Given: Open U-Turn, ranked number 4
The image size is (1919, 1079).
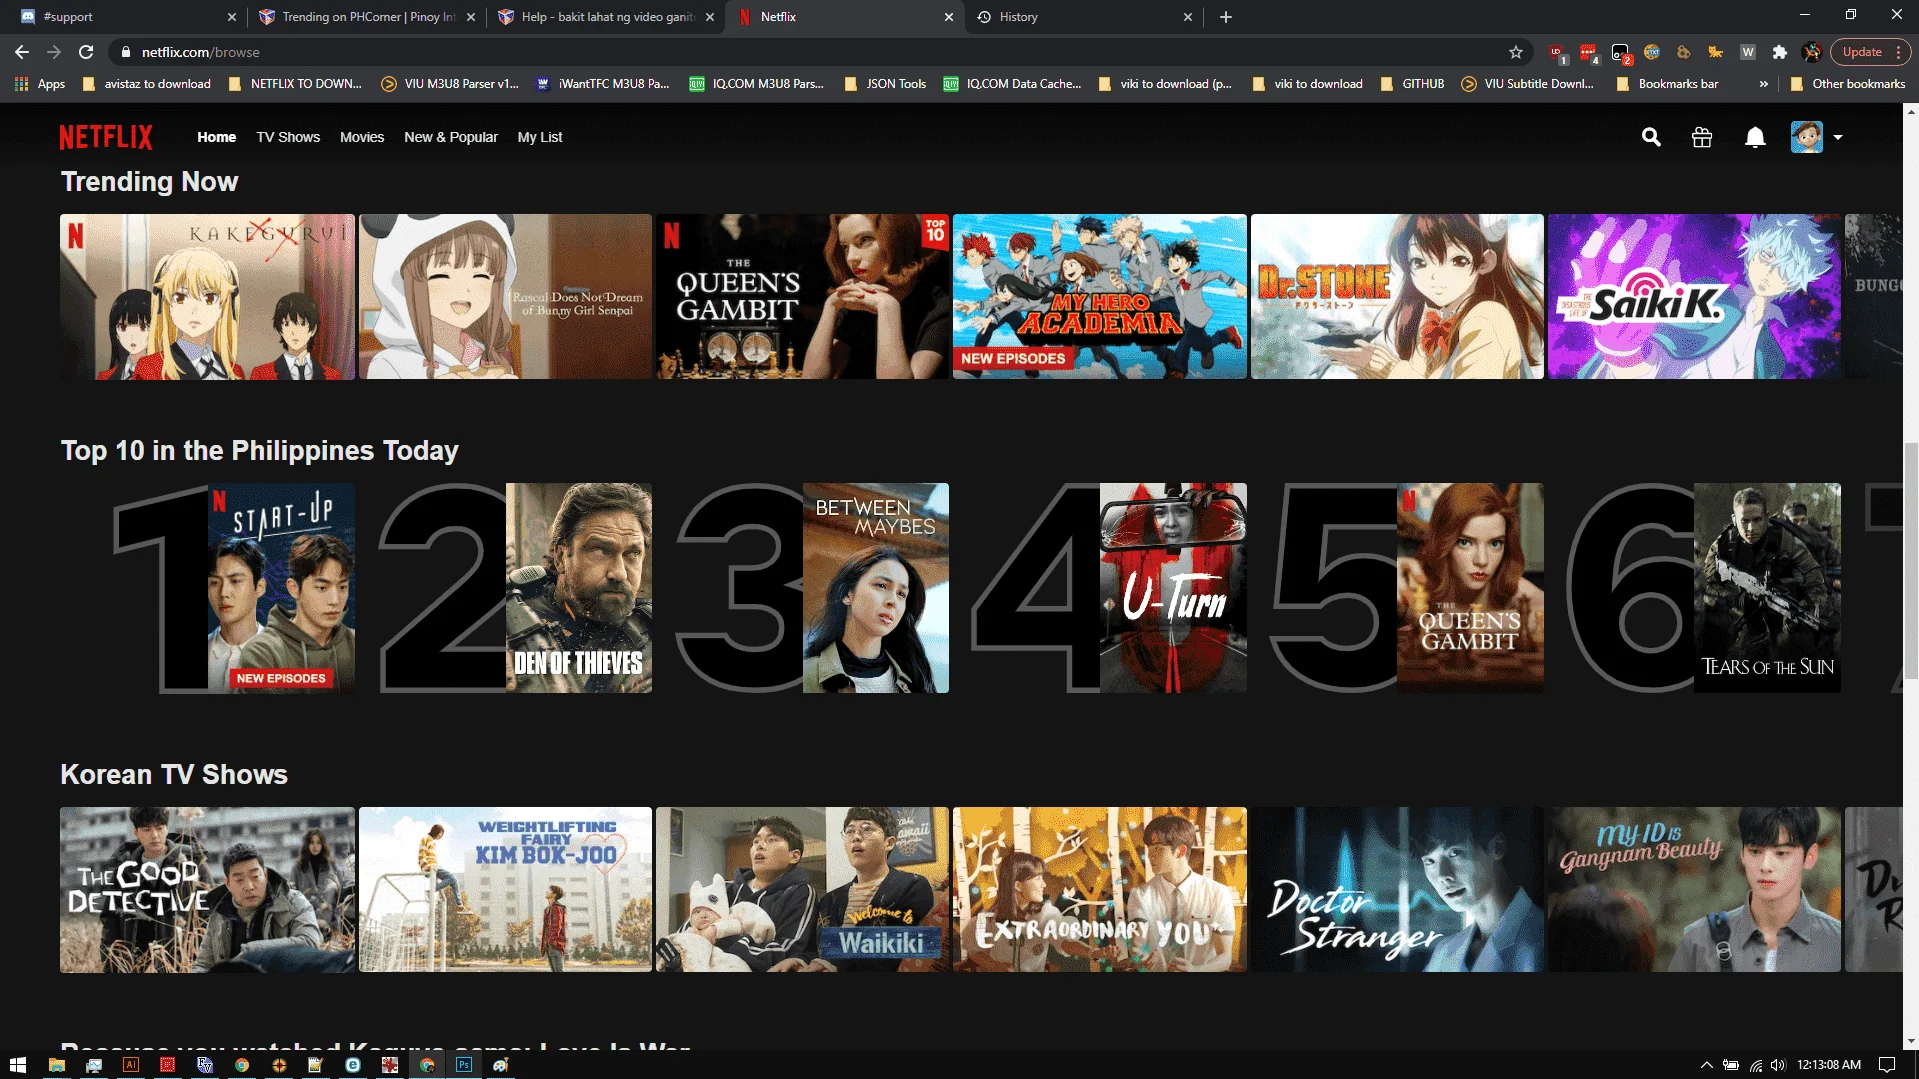Looking at the screenshot, I should pos(1173,588).
